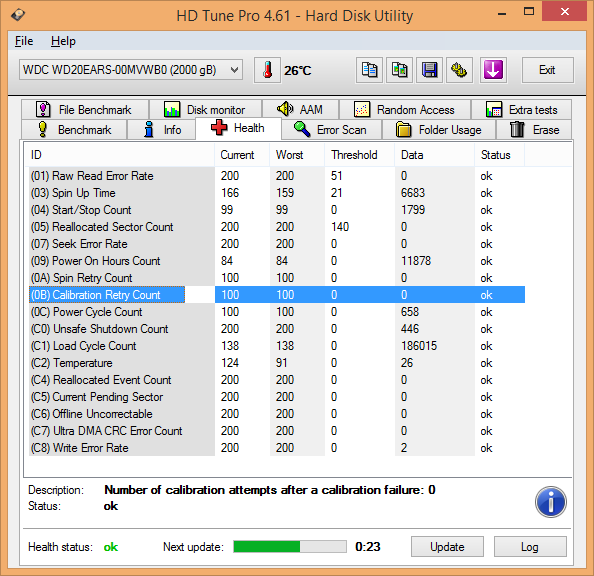Select the Power On Hours Count row
This screenshot has height=576, width=594.
tap(277, 261)
